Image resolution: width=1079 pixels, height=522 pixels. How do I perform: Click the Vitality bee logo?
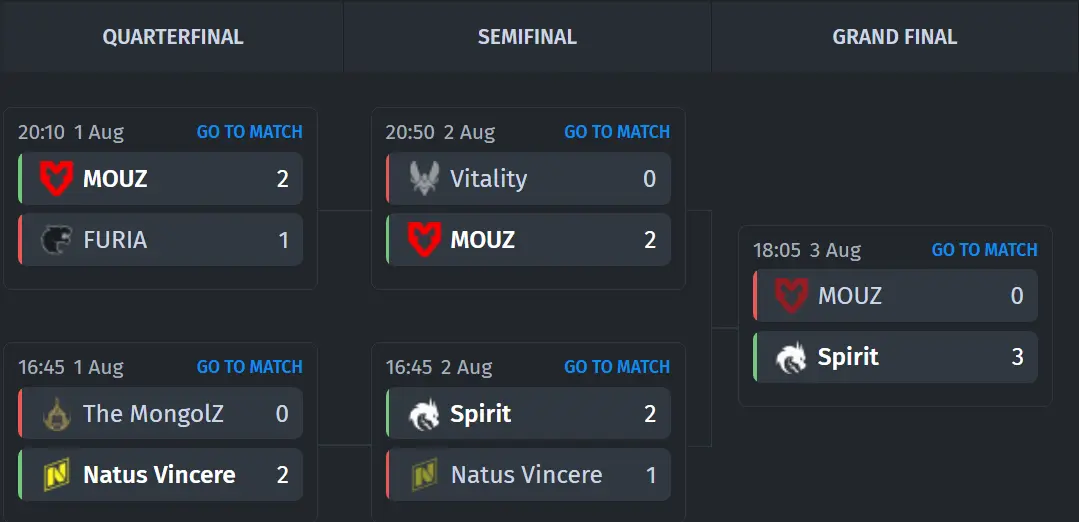coord(424,179)
